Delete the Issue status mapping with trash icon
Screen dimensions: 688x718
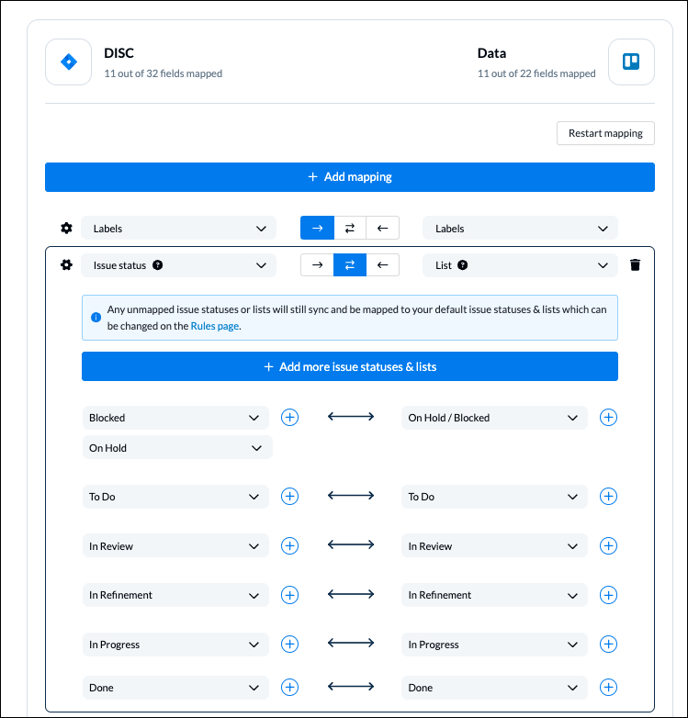635,265
